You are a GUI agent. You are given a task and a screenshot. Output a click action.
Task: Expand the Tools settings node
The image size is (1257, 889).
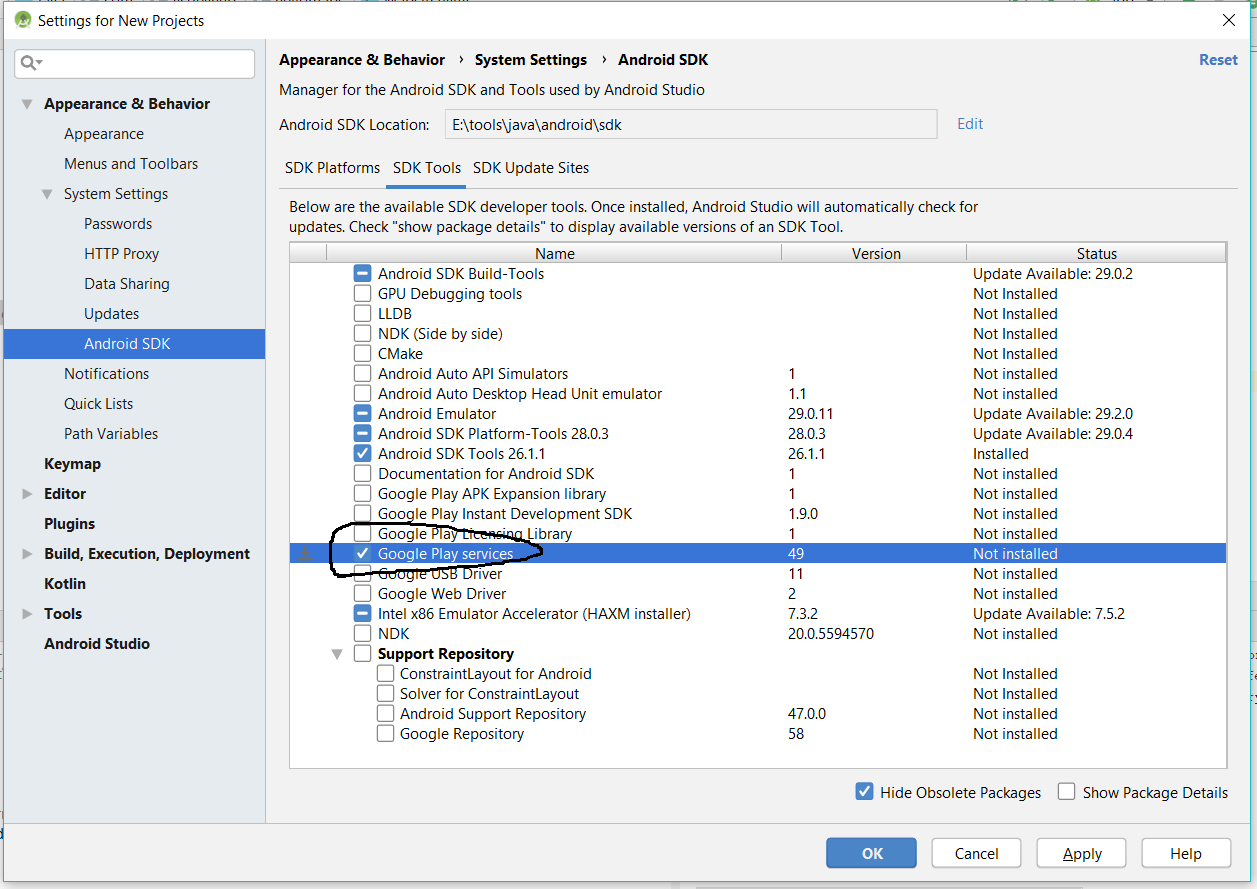[x=27, y=614]
